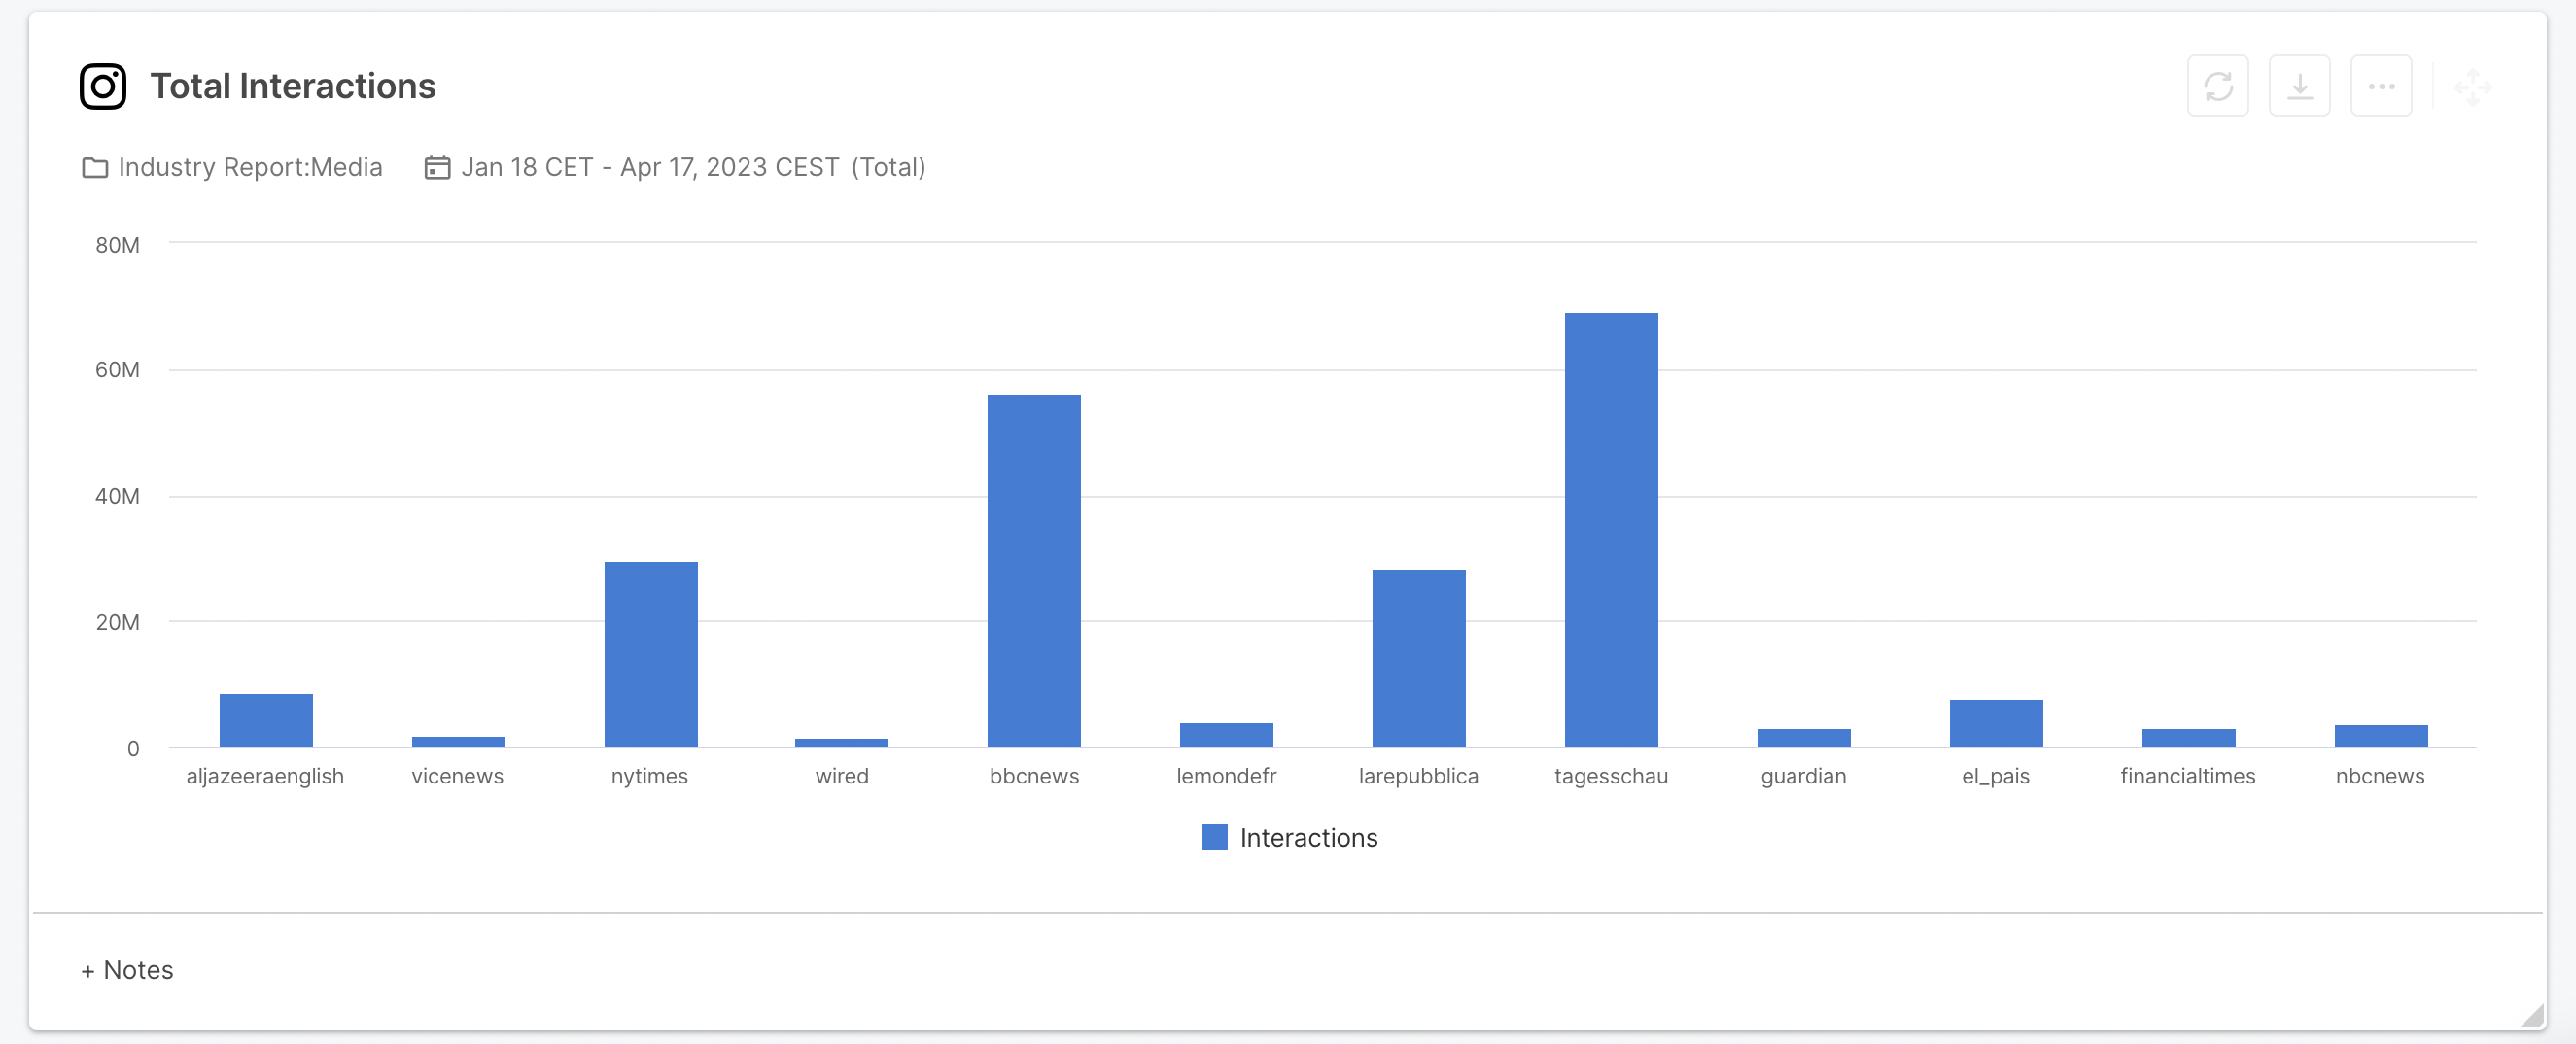Select the tagesschau bar
The height and width of the screenshot is (1044, 2576).
pos(1611,530)
